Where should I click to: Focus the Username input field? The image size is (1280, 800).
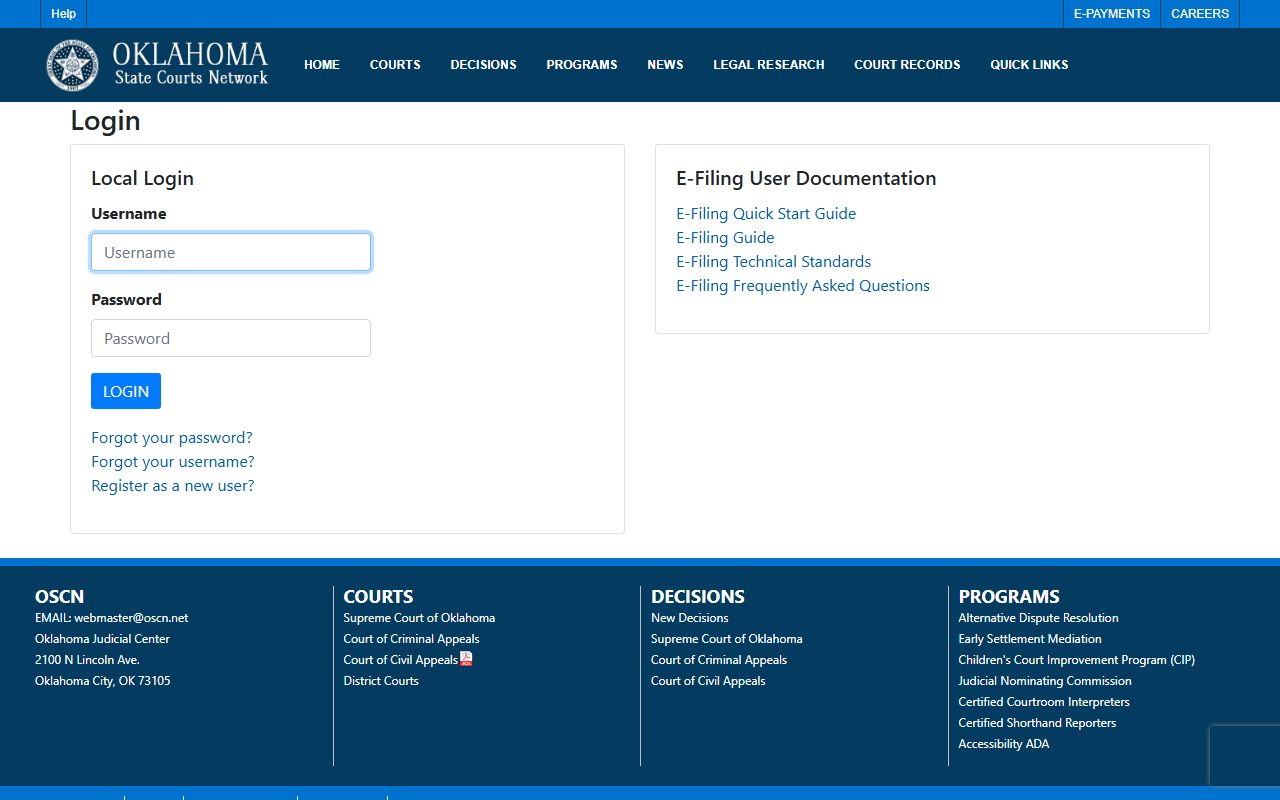click(231, 252)
